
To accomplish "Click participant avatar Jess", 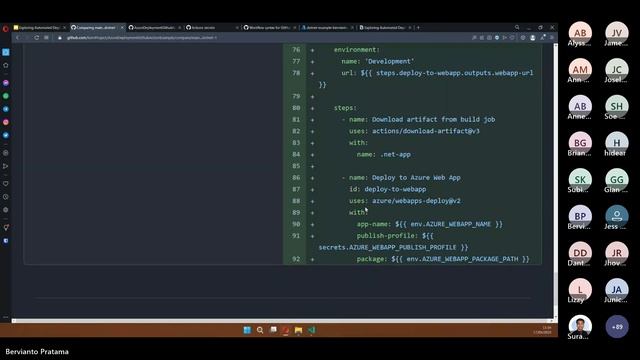I will coord(617,217).
